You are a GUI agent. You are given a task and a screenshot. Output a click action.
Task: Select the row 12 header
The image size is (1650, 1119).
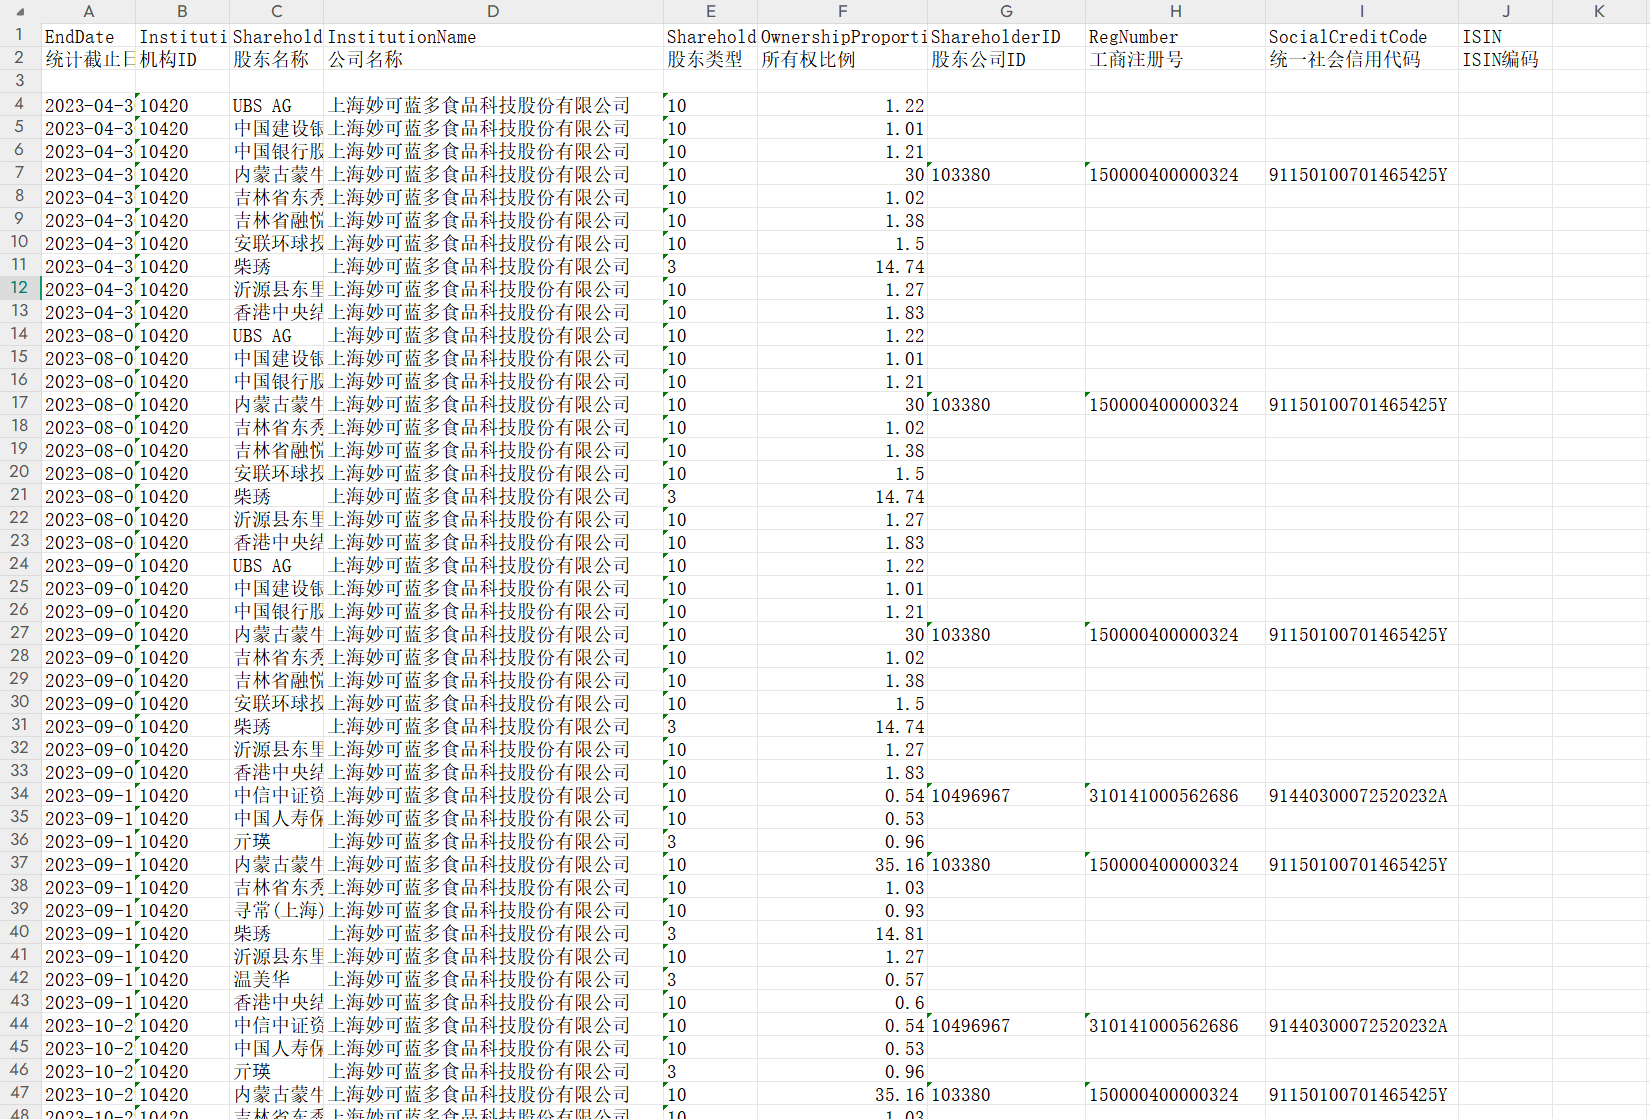pyautogui.click(x=19, y=289)
